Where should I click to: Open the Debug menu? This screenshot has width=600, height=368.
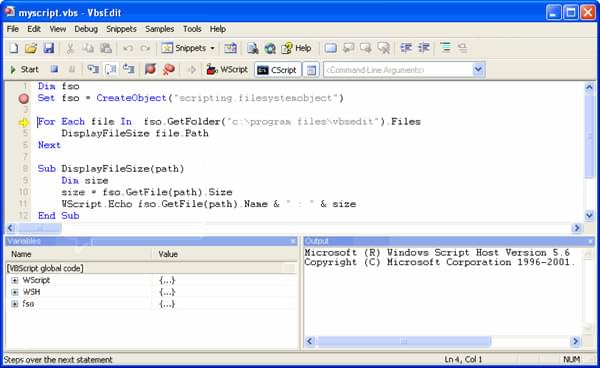tap(86, 29)
